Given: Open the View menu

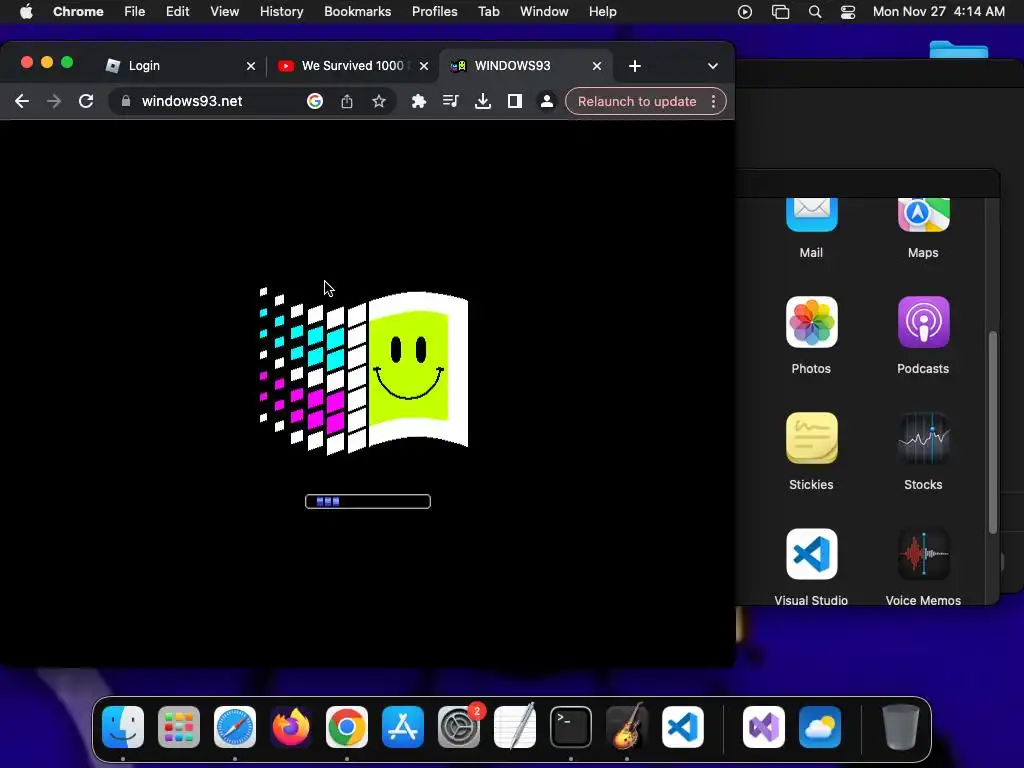Looking at the screenshot, I should coord(224,11).
